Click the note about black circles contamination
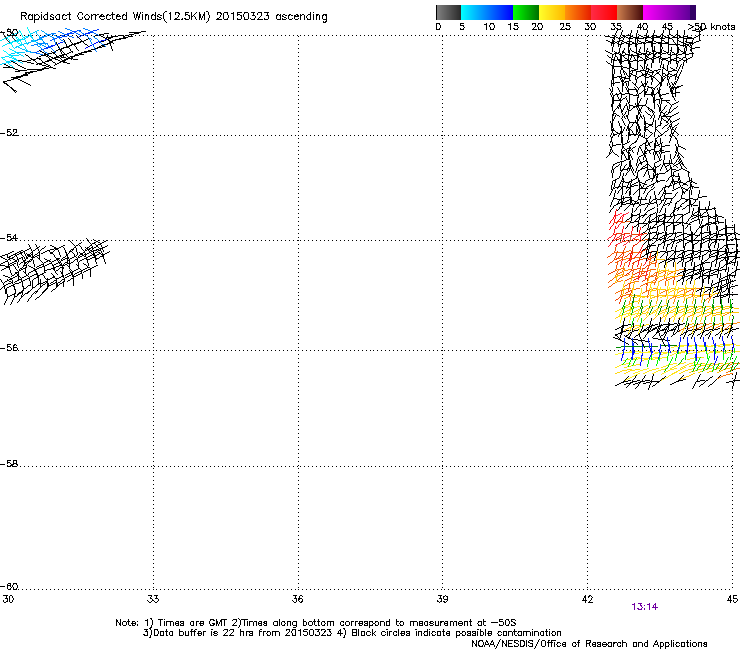This screenshot has height=650, width=740. tap(456, 633)
